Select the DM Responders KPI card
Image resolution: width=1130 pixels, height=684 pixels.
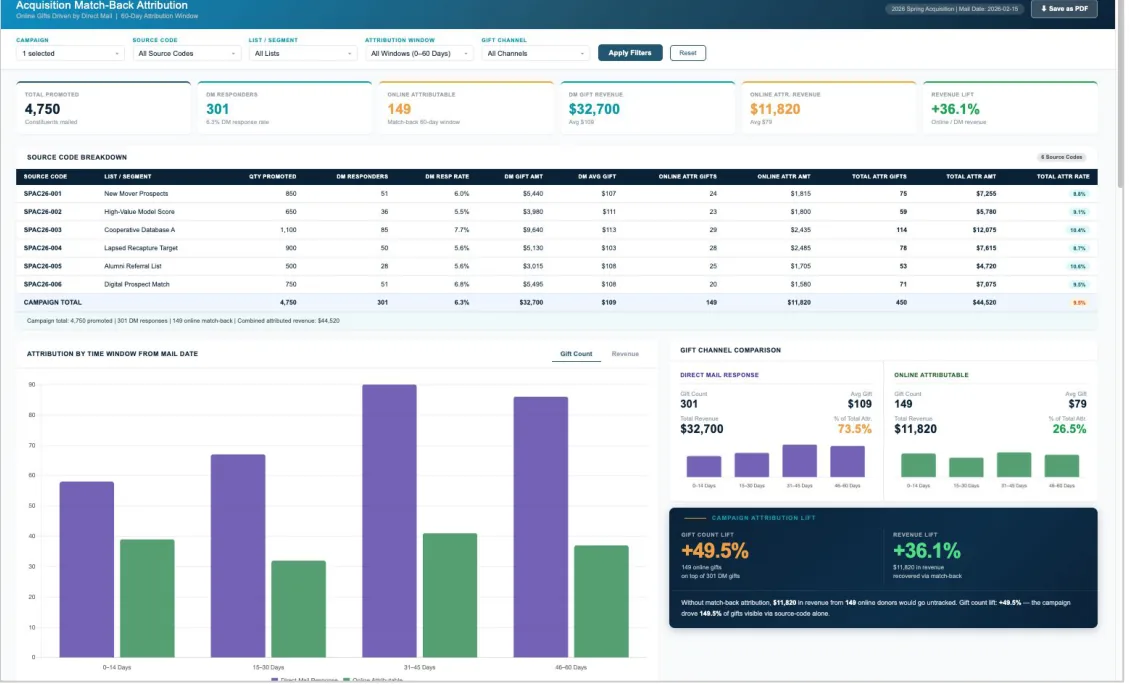(x=285, y=107)
